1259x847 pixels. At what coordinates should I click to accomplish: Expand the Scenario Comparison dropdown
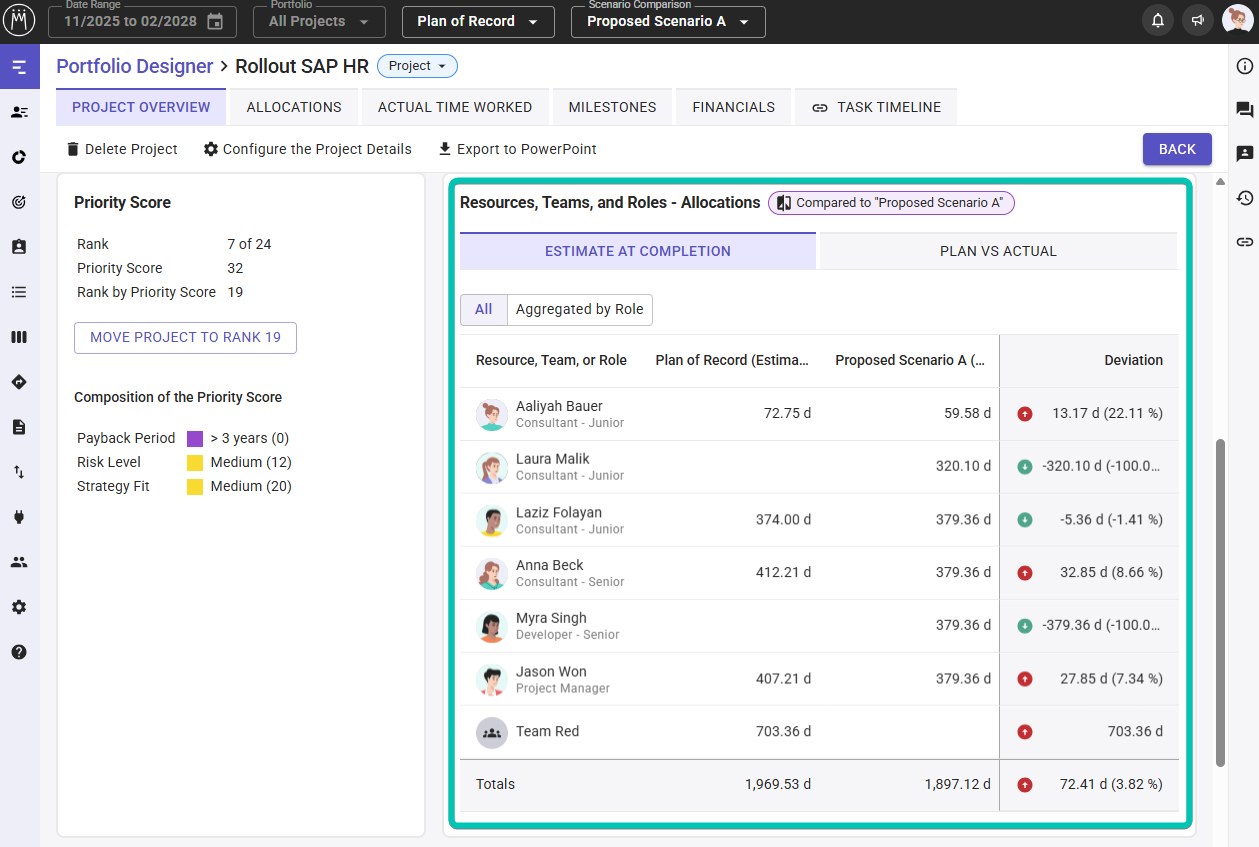coord(667,22)
